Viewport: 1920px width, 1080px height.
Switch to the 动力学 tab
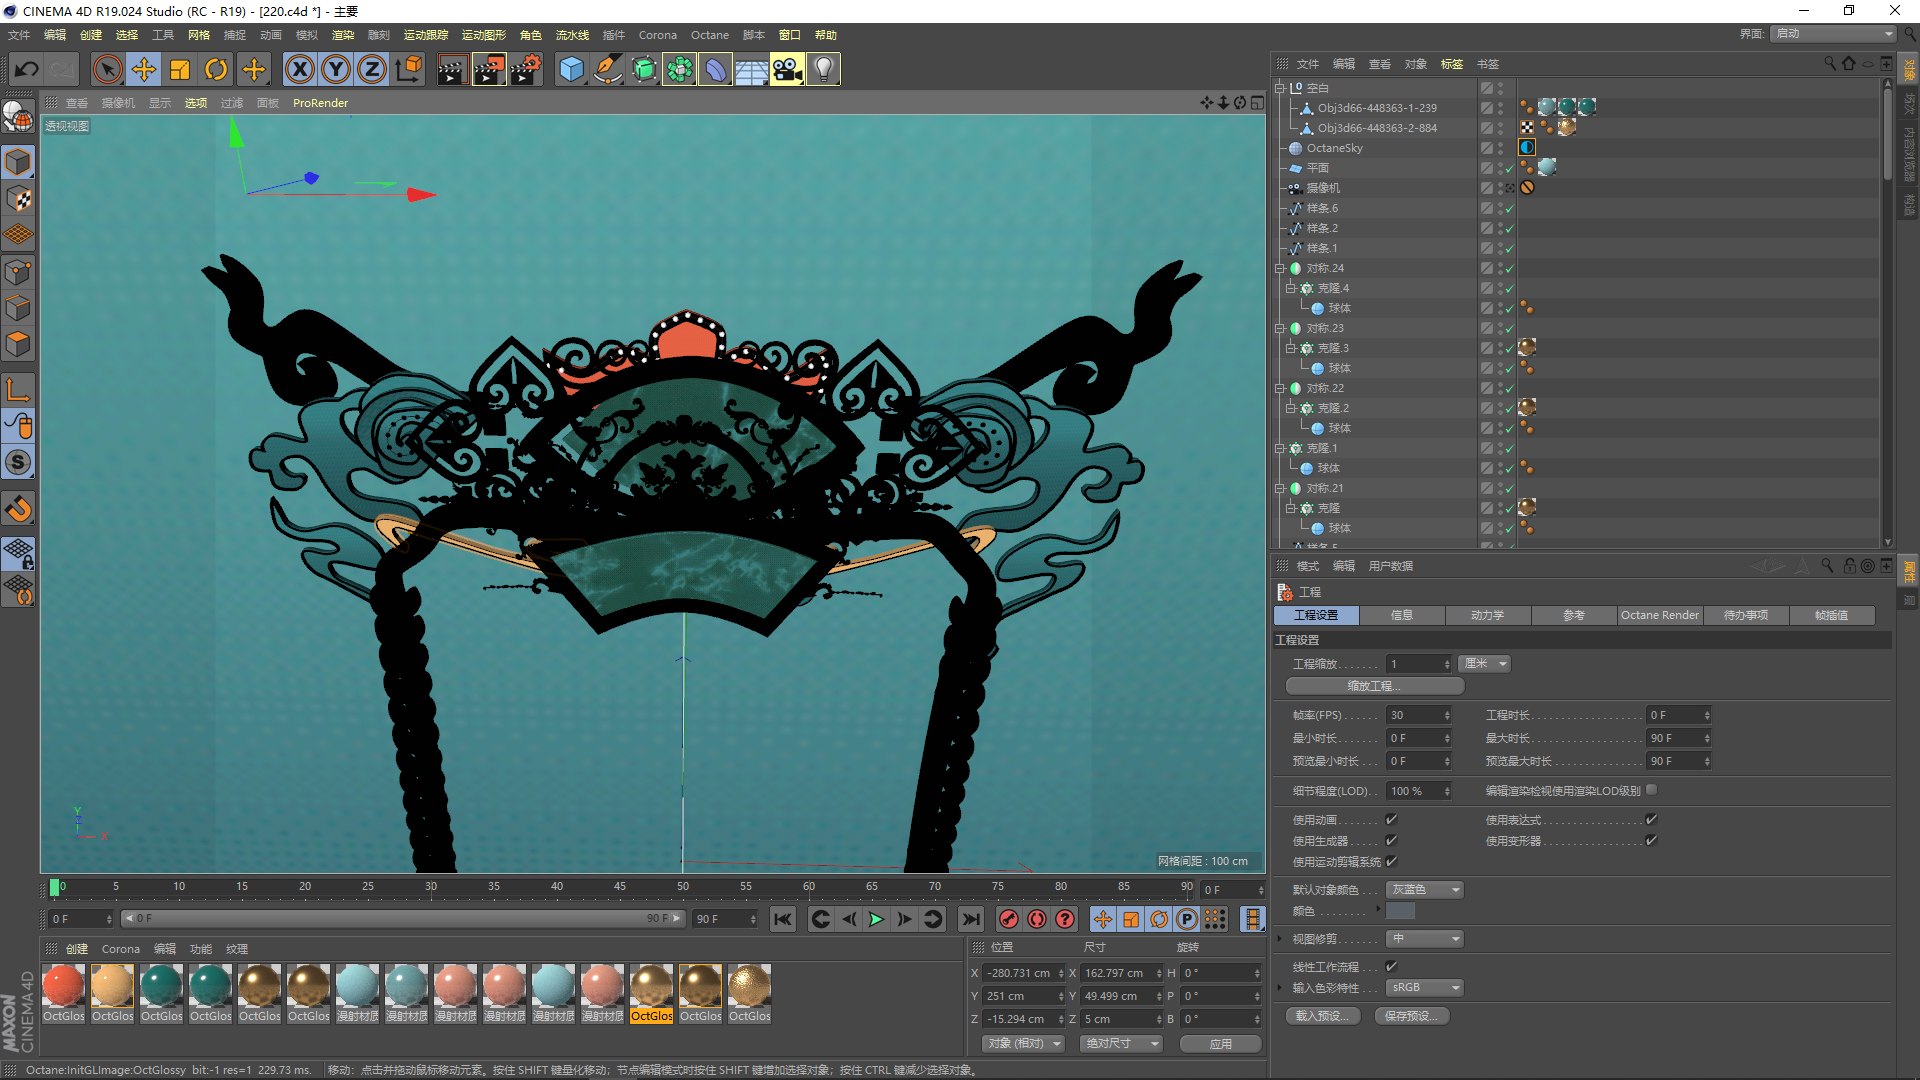(x=1487, y=615)
